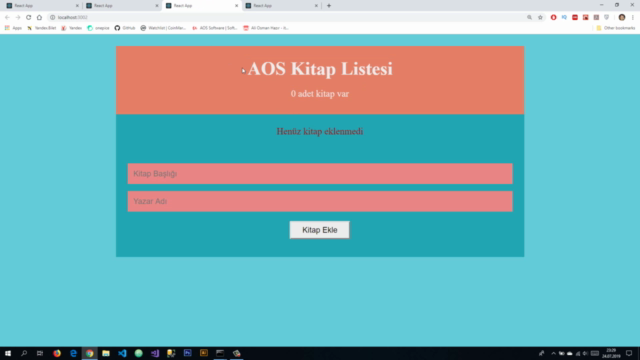Open the Yandex.Bilet bookmark
Image resolution: width=640 pixels, height=360 pixels.
click(x=42, y=28)
